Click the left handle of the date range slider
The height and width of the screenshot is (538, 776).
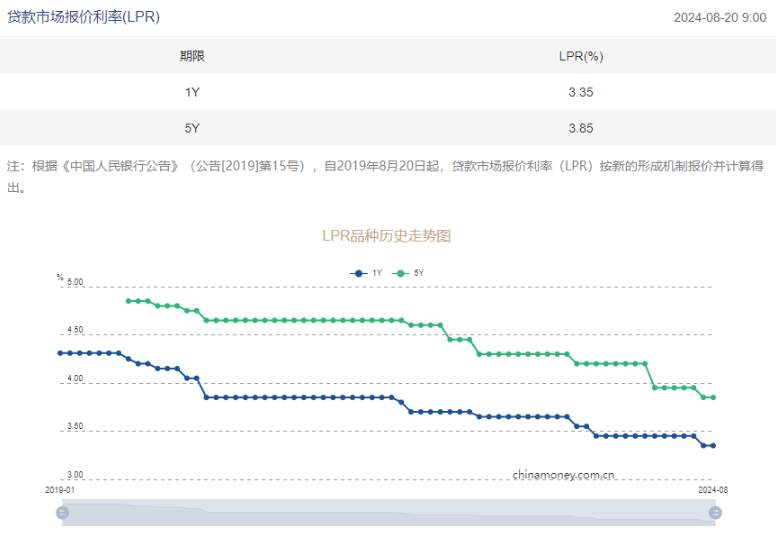click(62, 512)
